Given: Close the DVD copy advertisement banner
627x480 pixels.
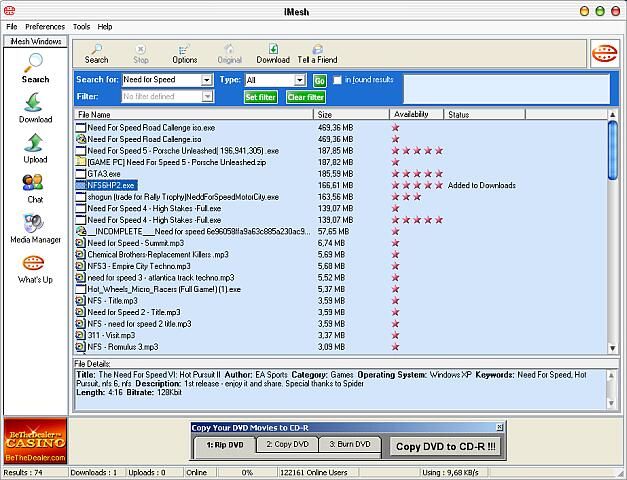Looking at the screenshot, I should coord(500,427).
